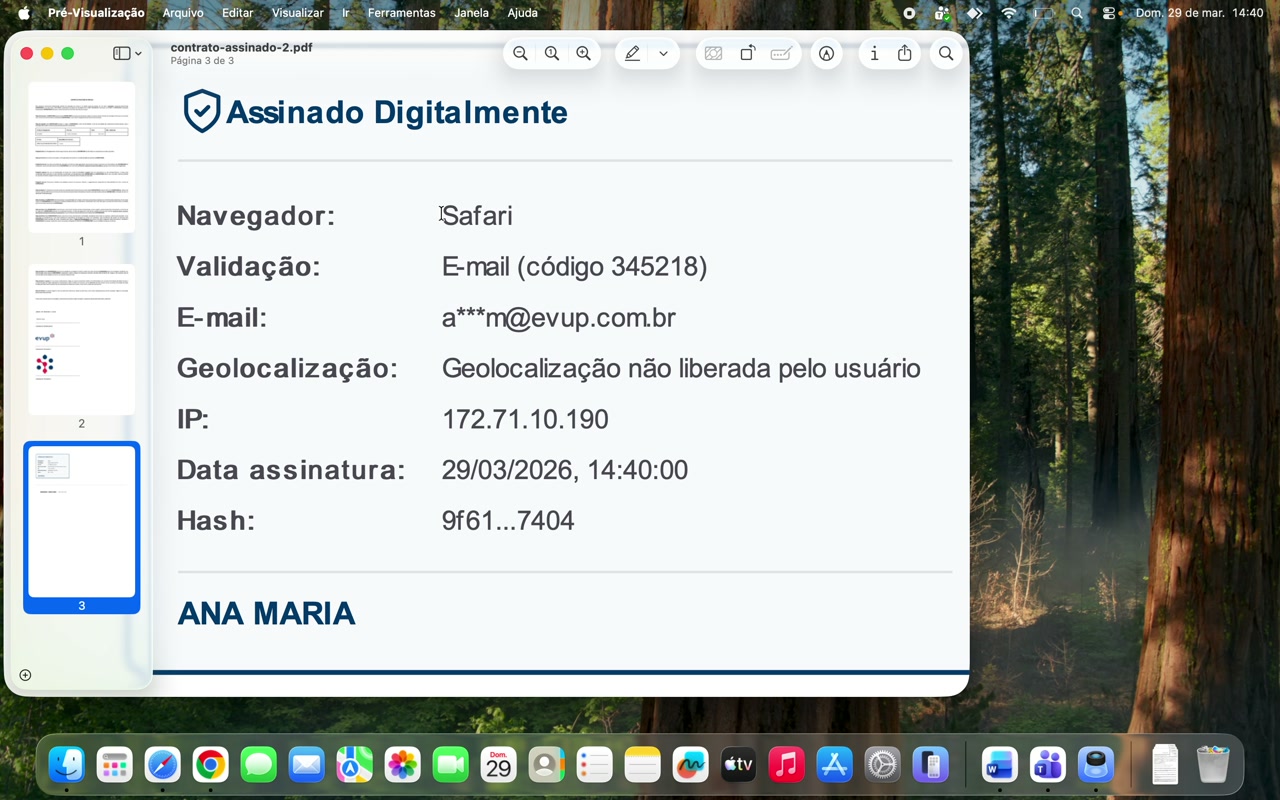Click the Safari browser value

coord(477,216)
